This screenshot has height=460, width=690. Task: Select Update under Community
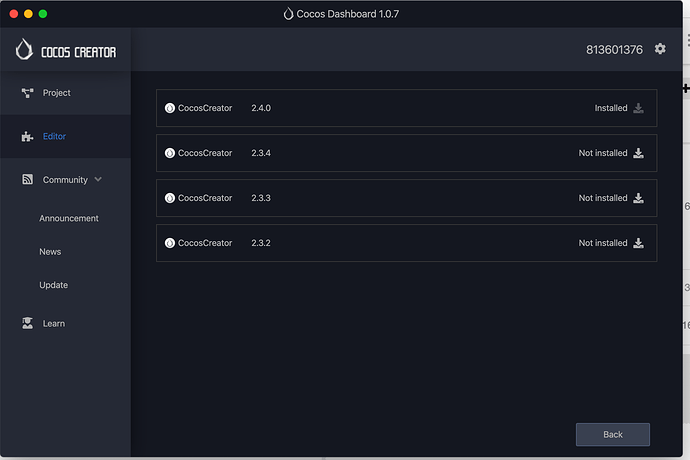[54, 285]
